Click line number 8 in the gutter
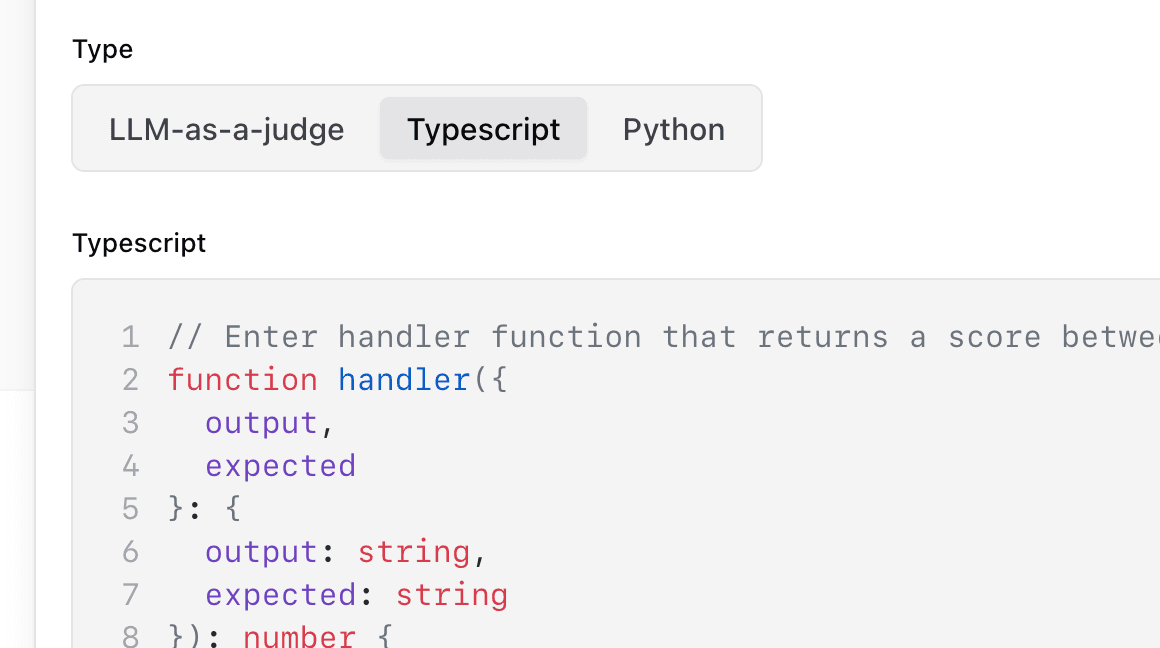Screen dimensions: 1160x648 click(x=130, y=637)
